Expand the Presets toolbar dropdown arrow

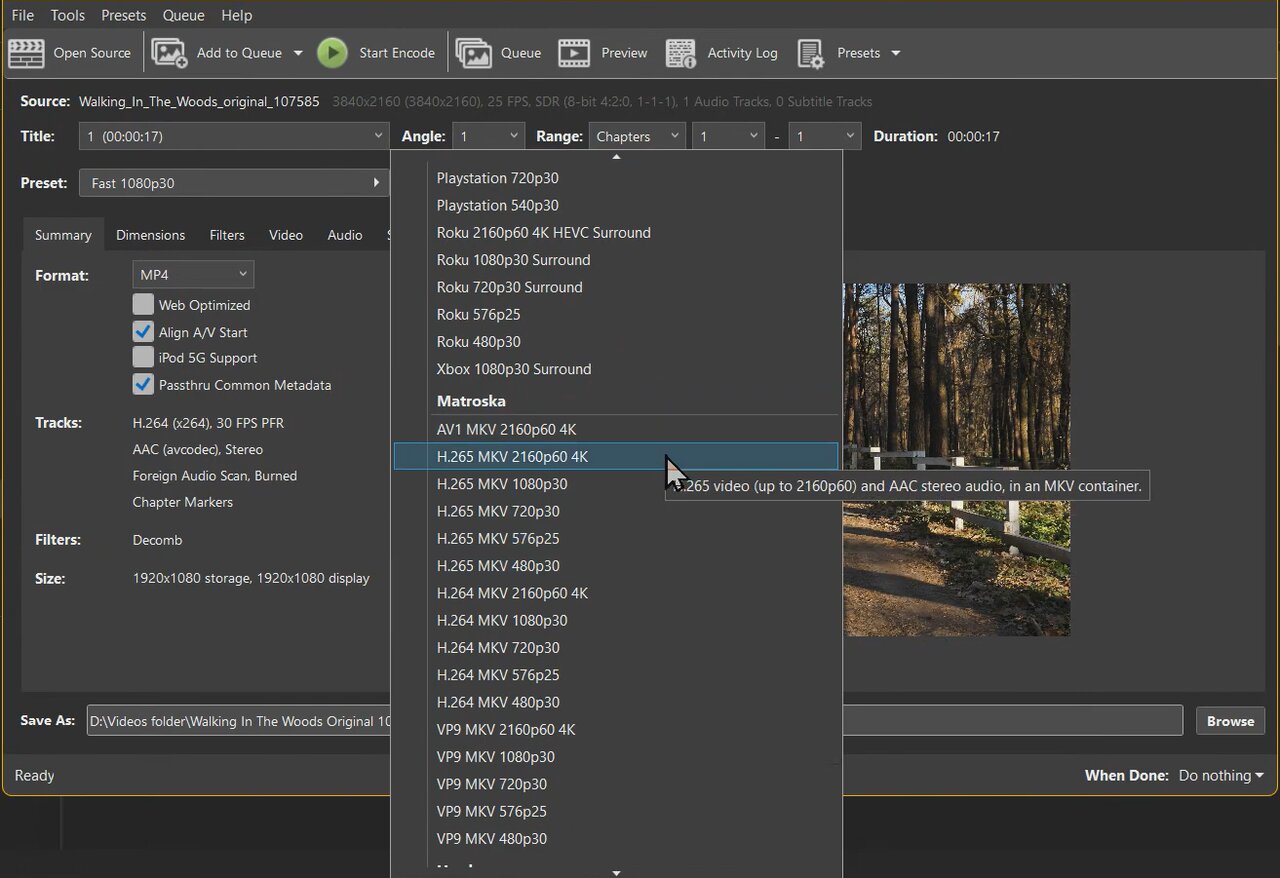click(895, 53)
